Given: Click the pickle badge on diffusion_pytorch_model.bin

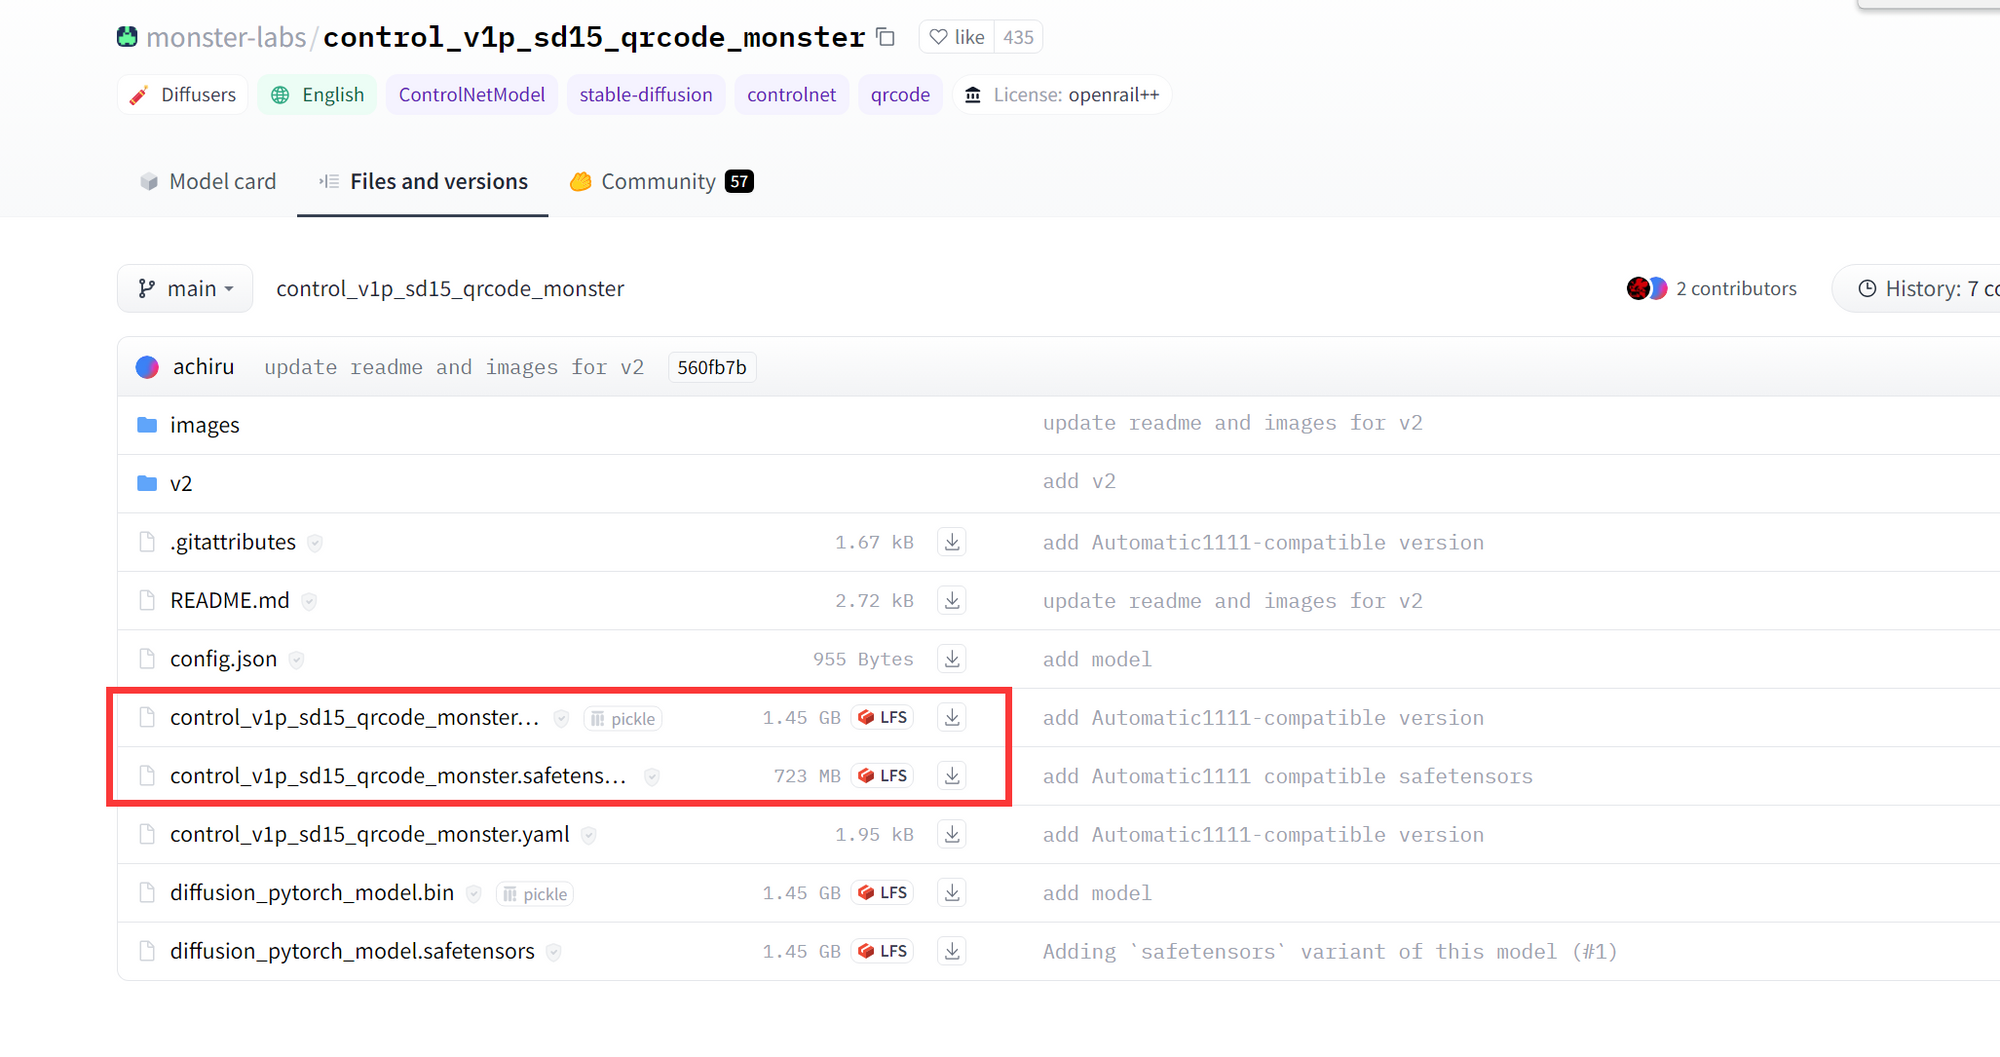Looking at the screenshot, I should tap(535, 894).
